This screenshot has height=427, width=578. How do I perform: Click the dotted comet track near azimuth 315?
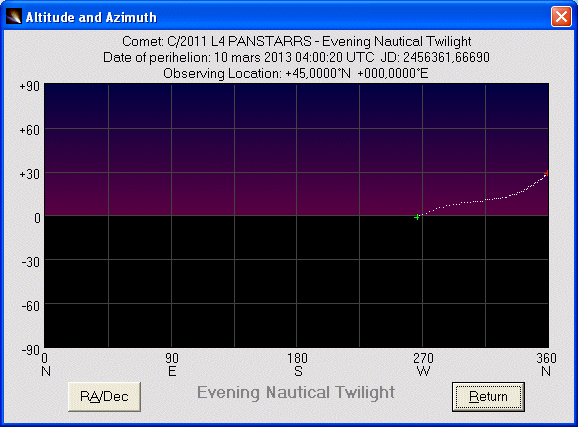tap(486, 200)
